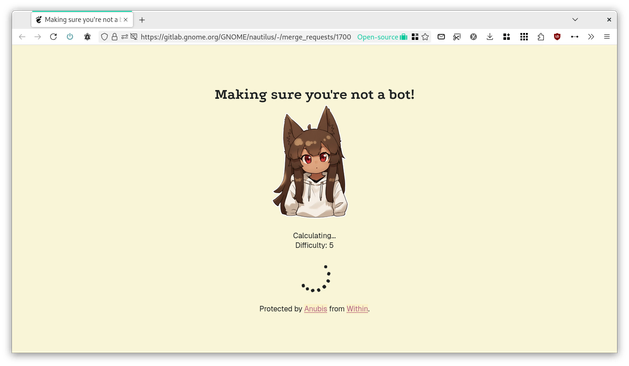Reload the current page

pos(53,37)
